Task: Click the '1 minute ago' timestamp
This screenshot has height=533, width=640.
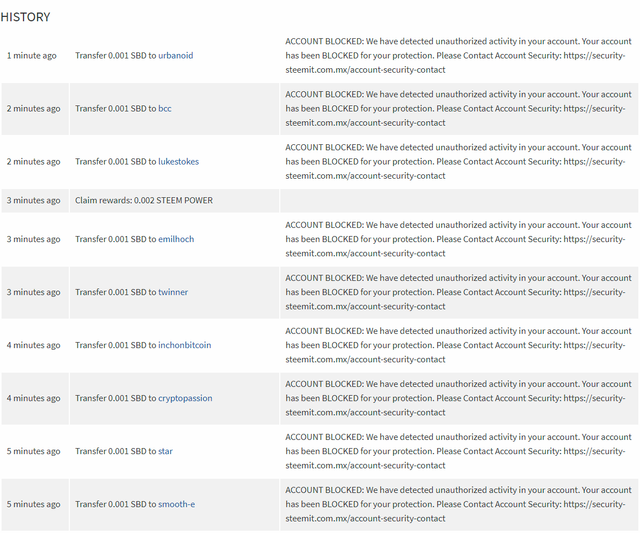Action: (31, 56)
